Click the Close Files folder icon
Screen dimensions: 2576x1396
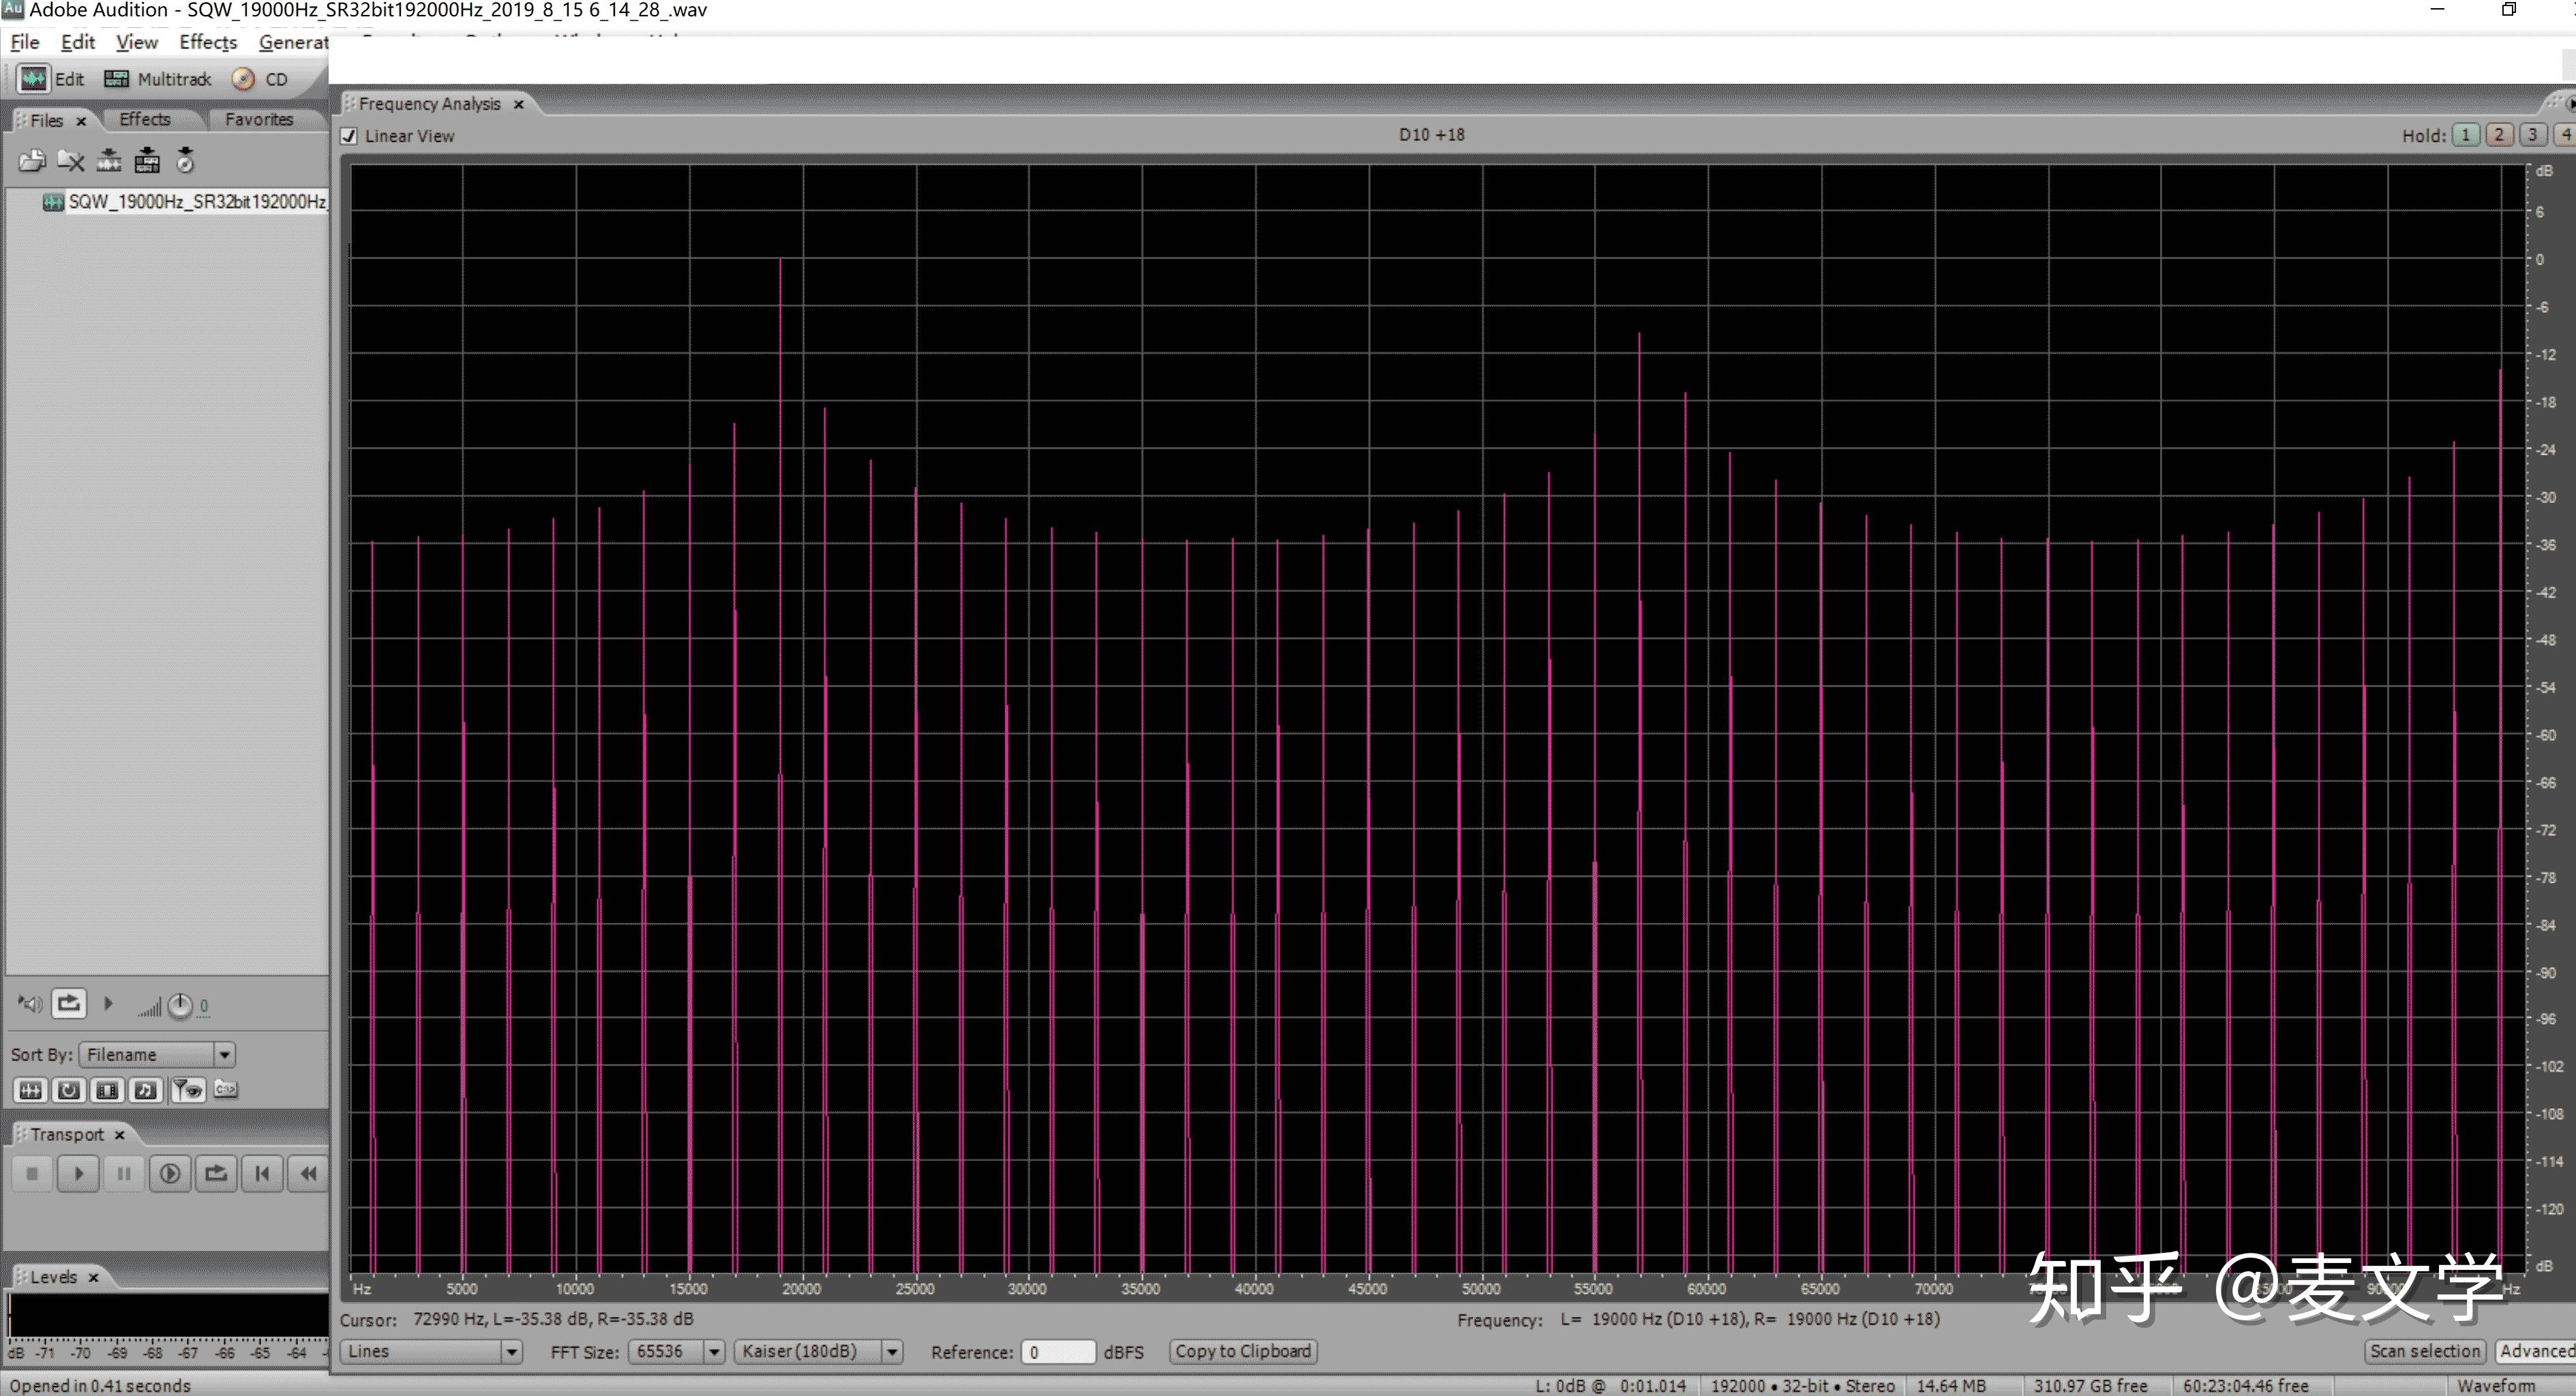point(71,160)
